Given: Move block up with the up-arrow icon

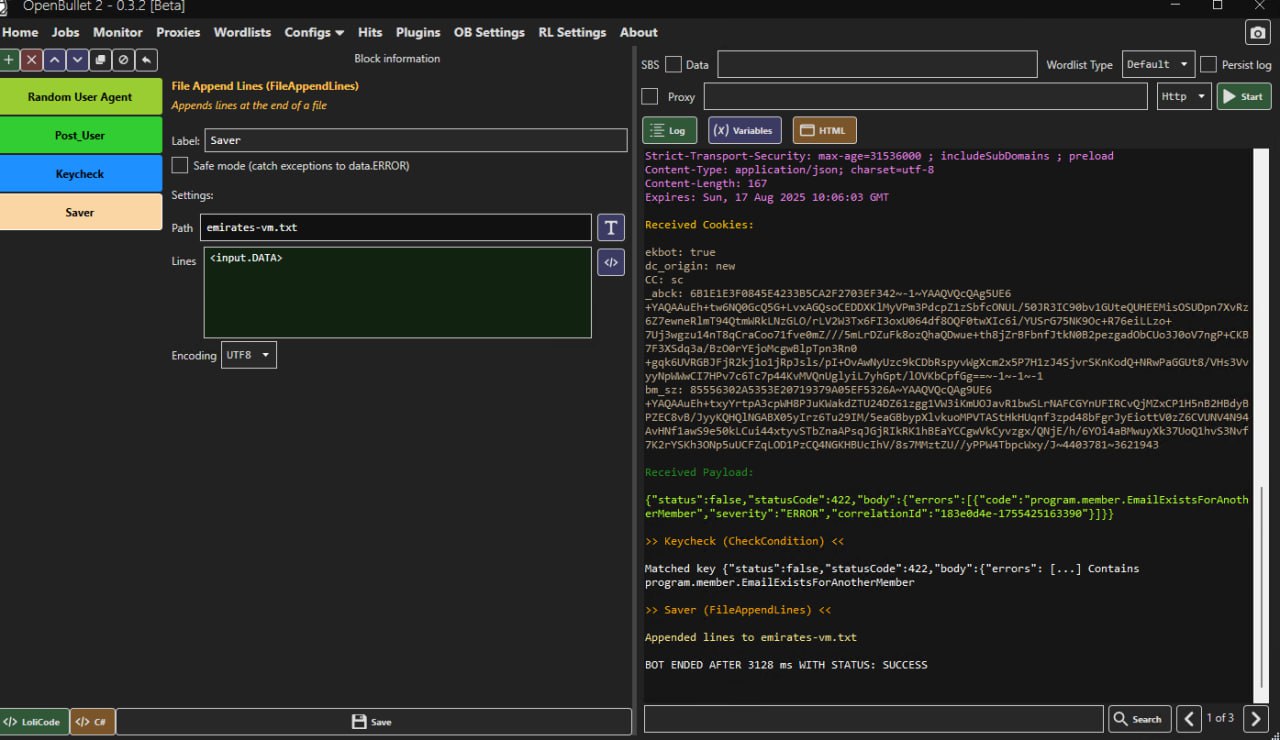Looking at the screenshot, I should (55, 60).
